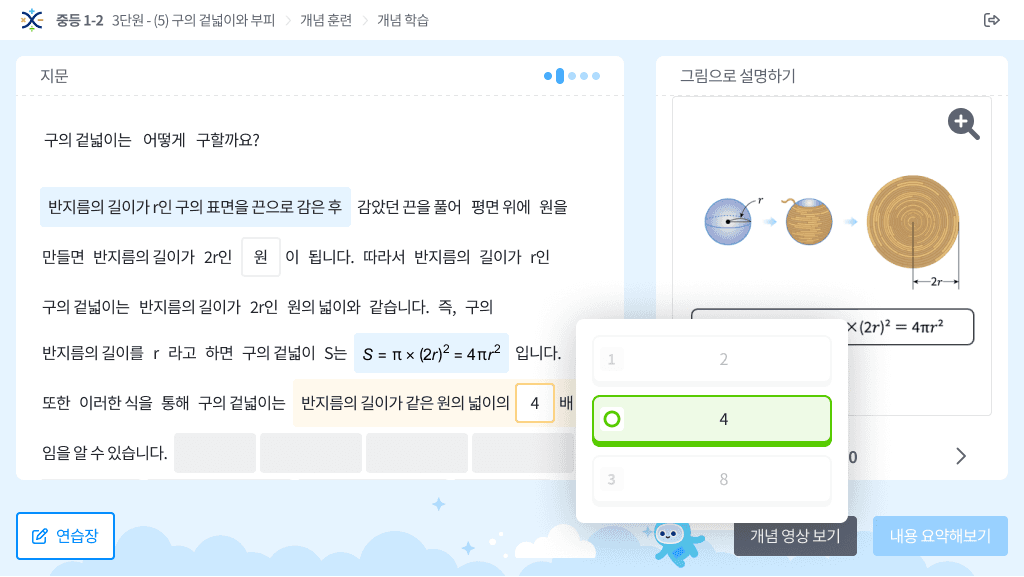Click the active page indicator in progress dots
The height and width of the screenshot is (577, 1024).
(x=560, y=76)
